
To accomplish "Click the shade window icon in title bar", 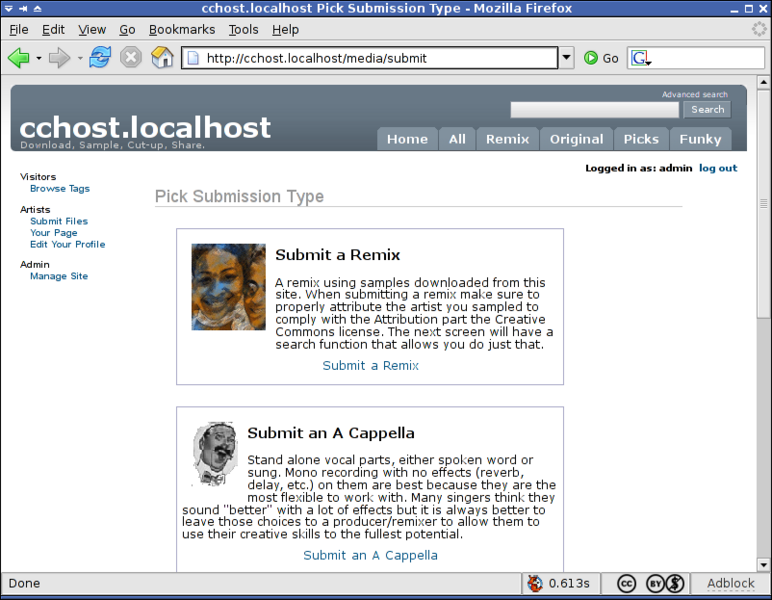I will 38,8.
